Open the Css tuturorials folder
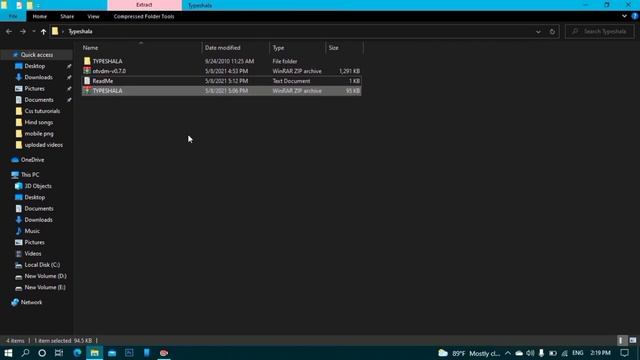640x360 pixels. [42, 111]
